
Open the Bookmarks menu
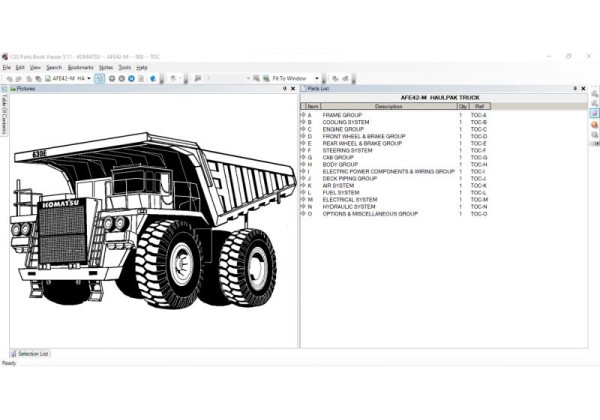point(80,67)
